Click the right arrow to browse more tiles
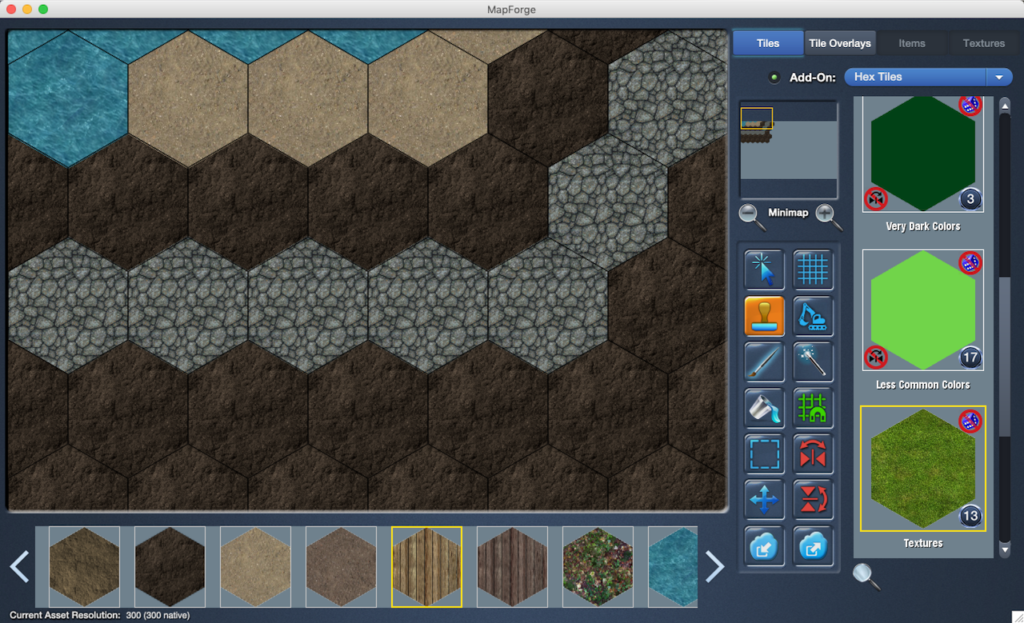This screenshot has height=623, width=1024. point(714,566)
